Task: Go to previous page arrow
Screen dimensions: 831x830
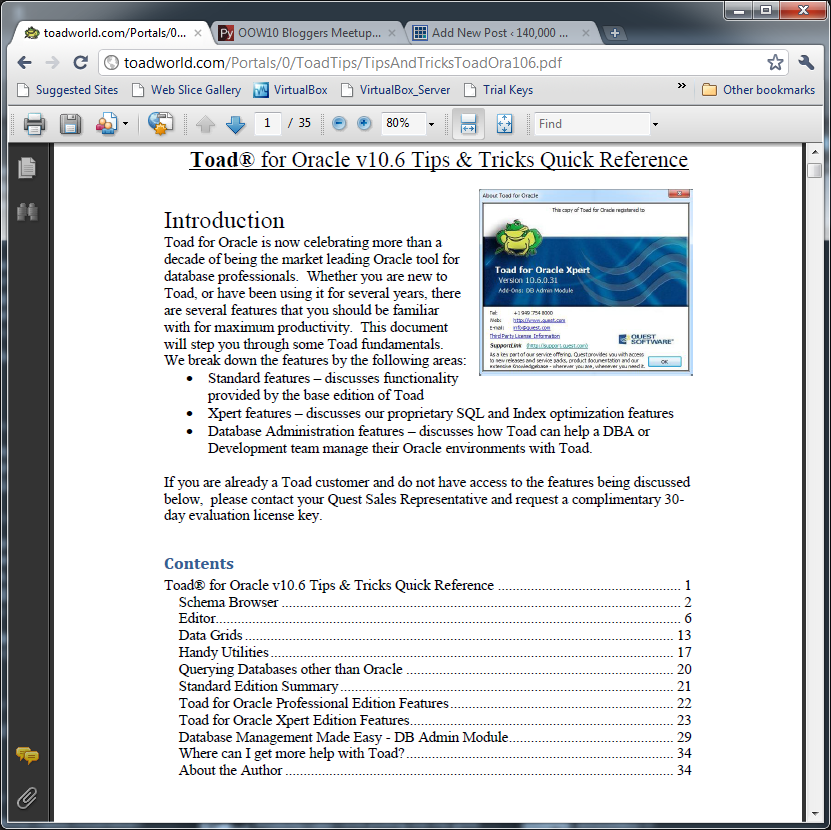Action: (x=205, y=124)
